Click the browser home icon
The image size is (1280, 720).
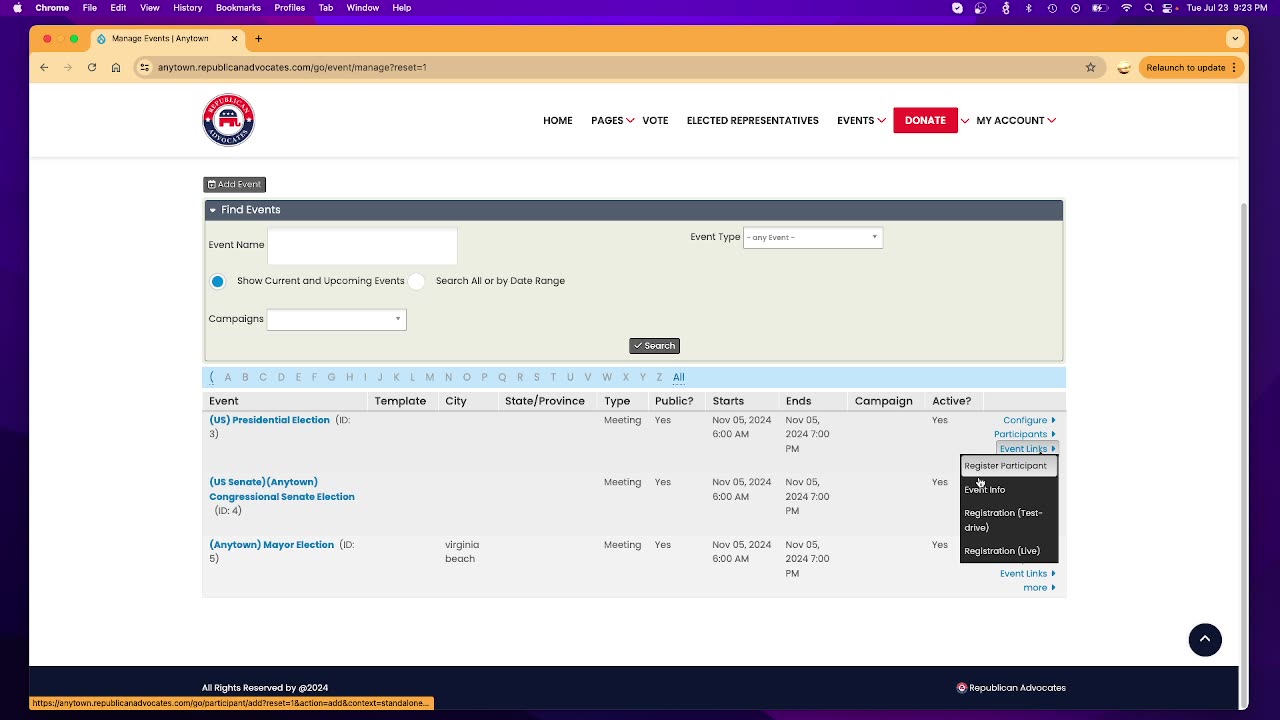tap(116, 67)
